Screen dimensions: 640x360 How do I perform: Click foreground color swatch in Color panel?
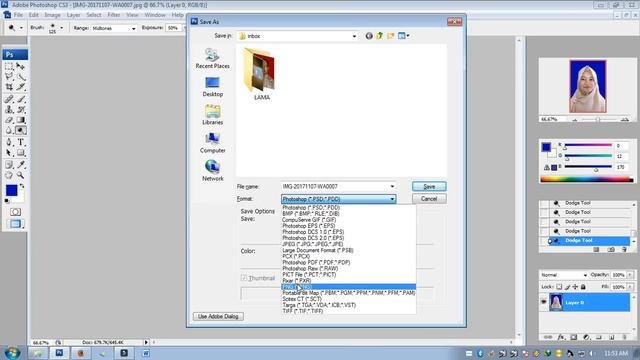point(546,147)
